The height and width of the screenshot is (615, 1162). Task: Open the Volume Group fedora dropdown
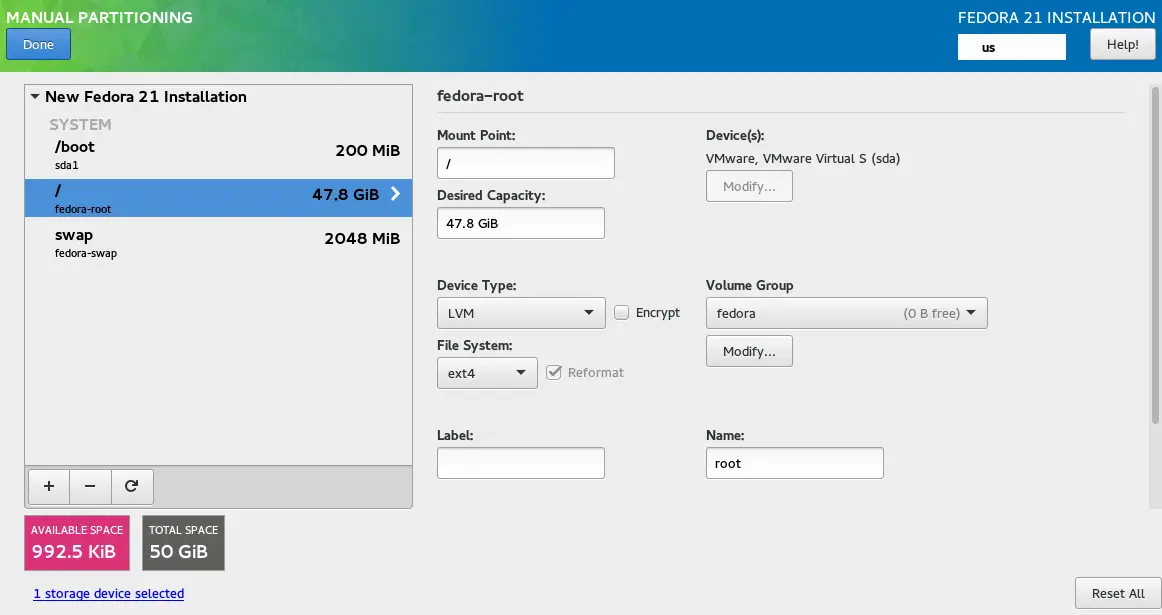846,313
